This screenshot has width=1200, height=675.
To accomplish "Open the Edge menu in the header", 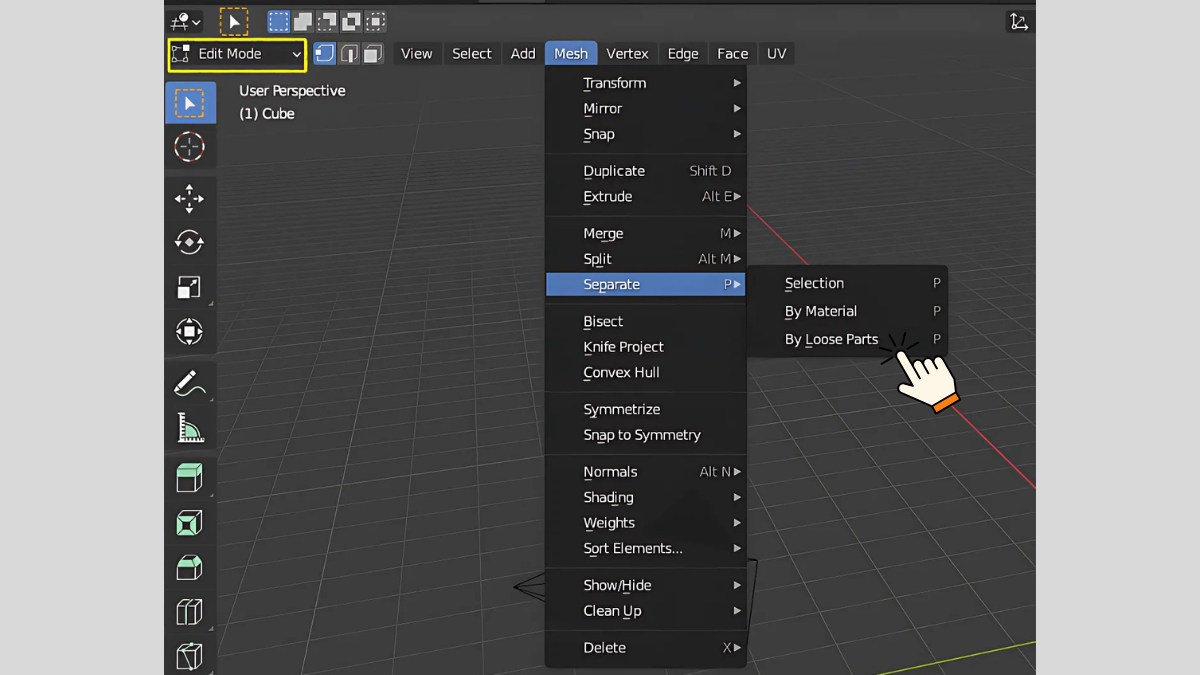I will pos(683,54).
